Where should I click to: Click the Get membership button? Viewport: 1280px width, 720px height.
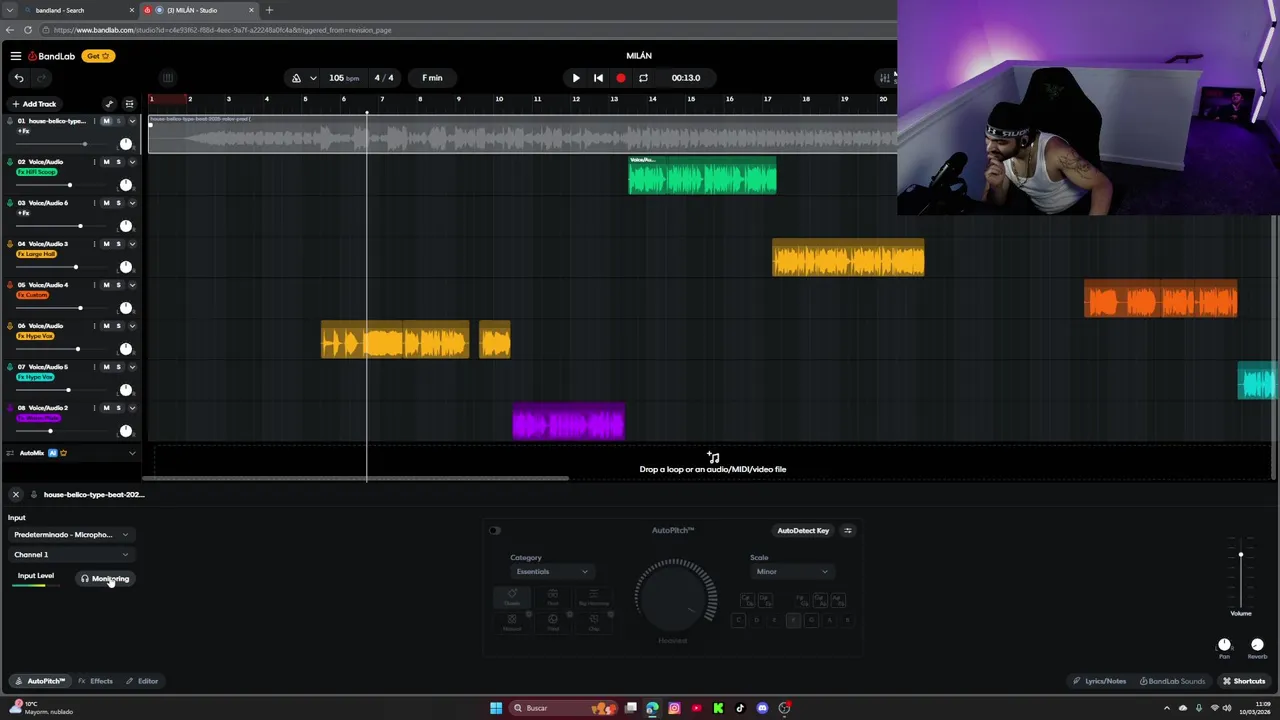[97, 56]
